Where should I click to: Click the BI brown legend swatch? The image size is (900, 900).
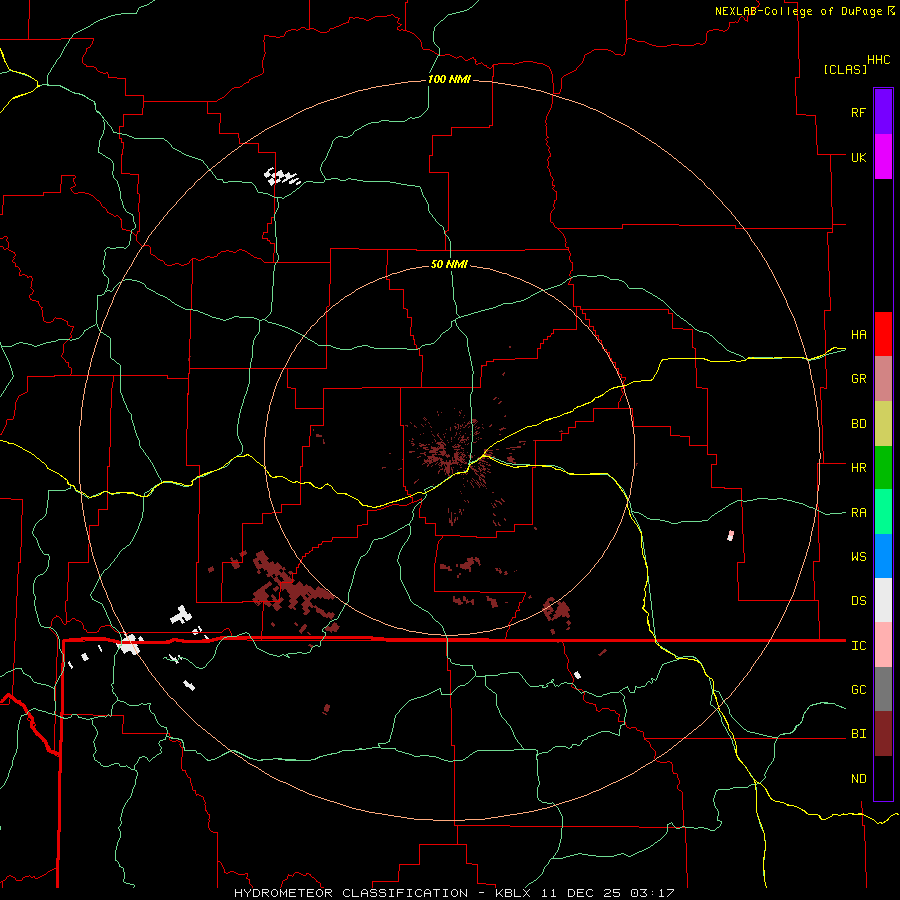click(883, 734)
